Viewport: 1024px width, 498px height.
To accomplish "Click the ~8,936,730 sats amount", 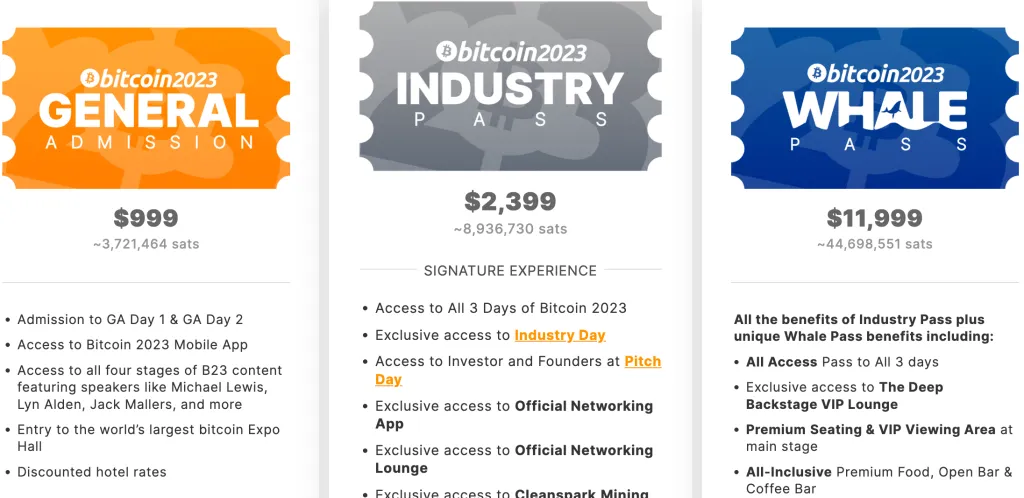I will [510, 229].
